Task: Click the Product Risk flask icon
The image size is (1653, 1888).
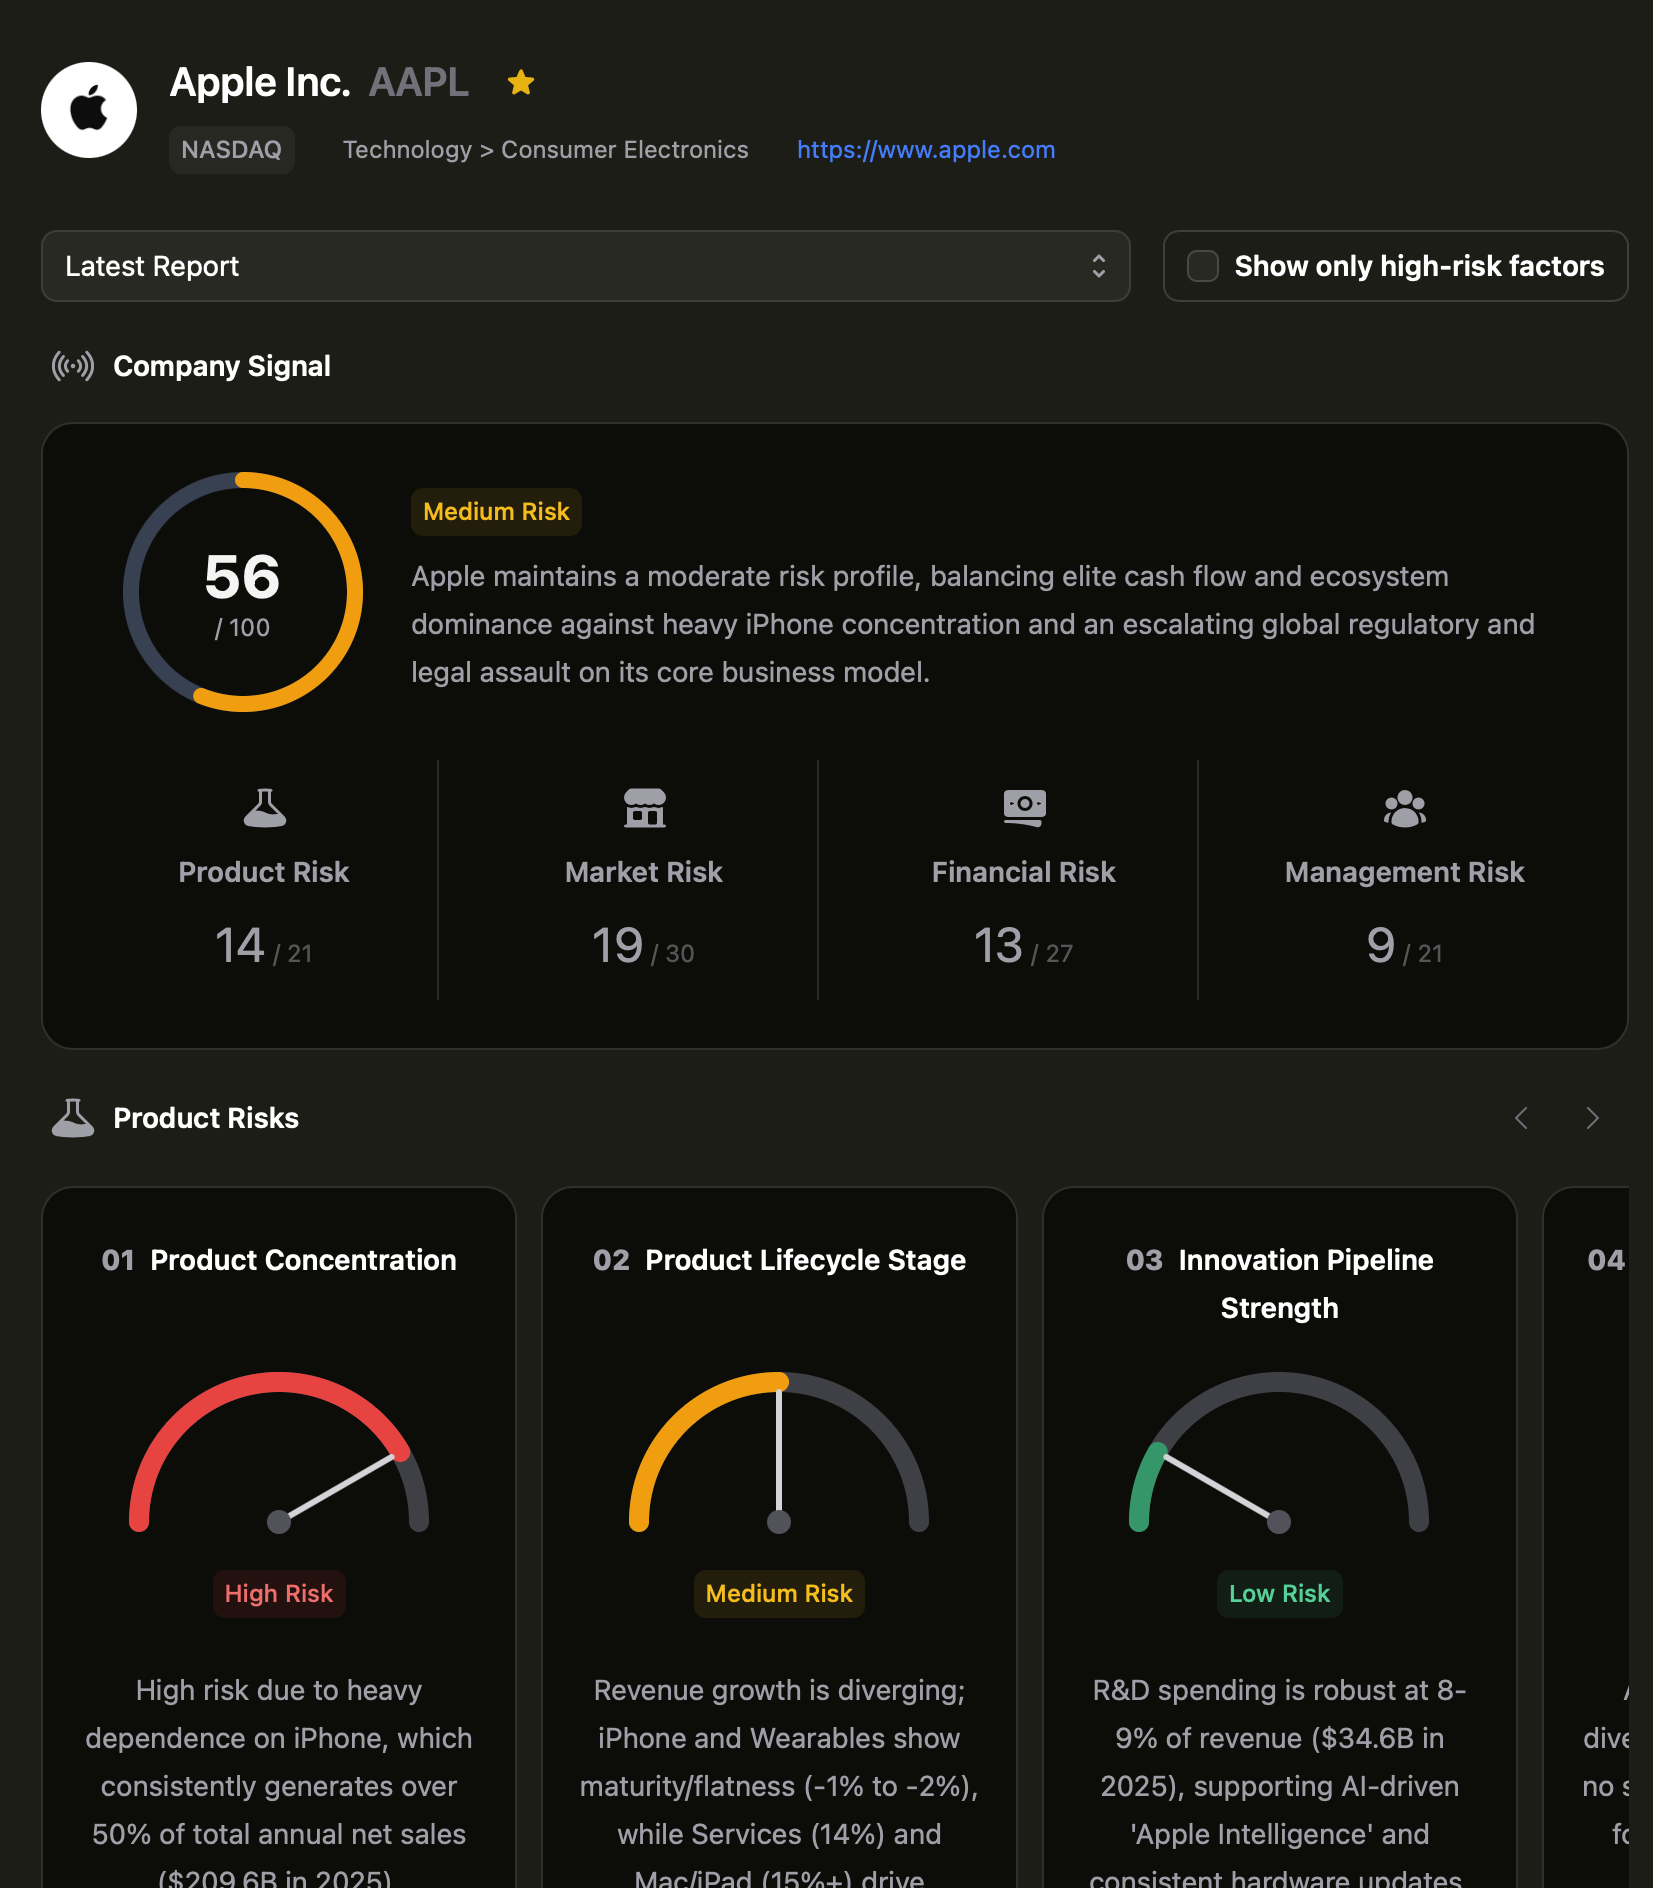Action: (x=264, y=808)
